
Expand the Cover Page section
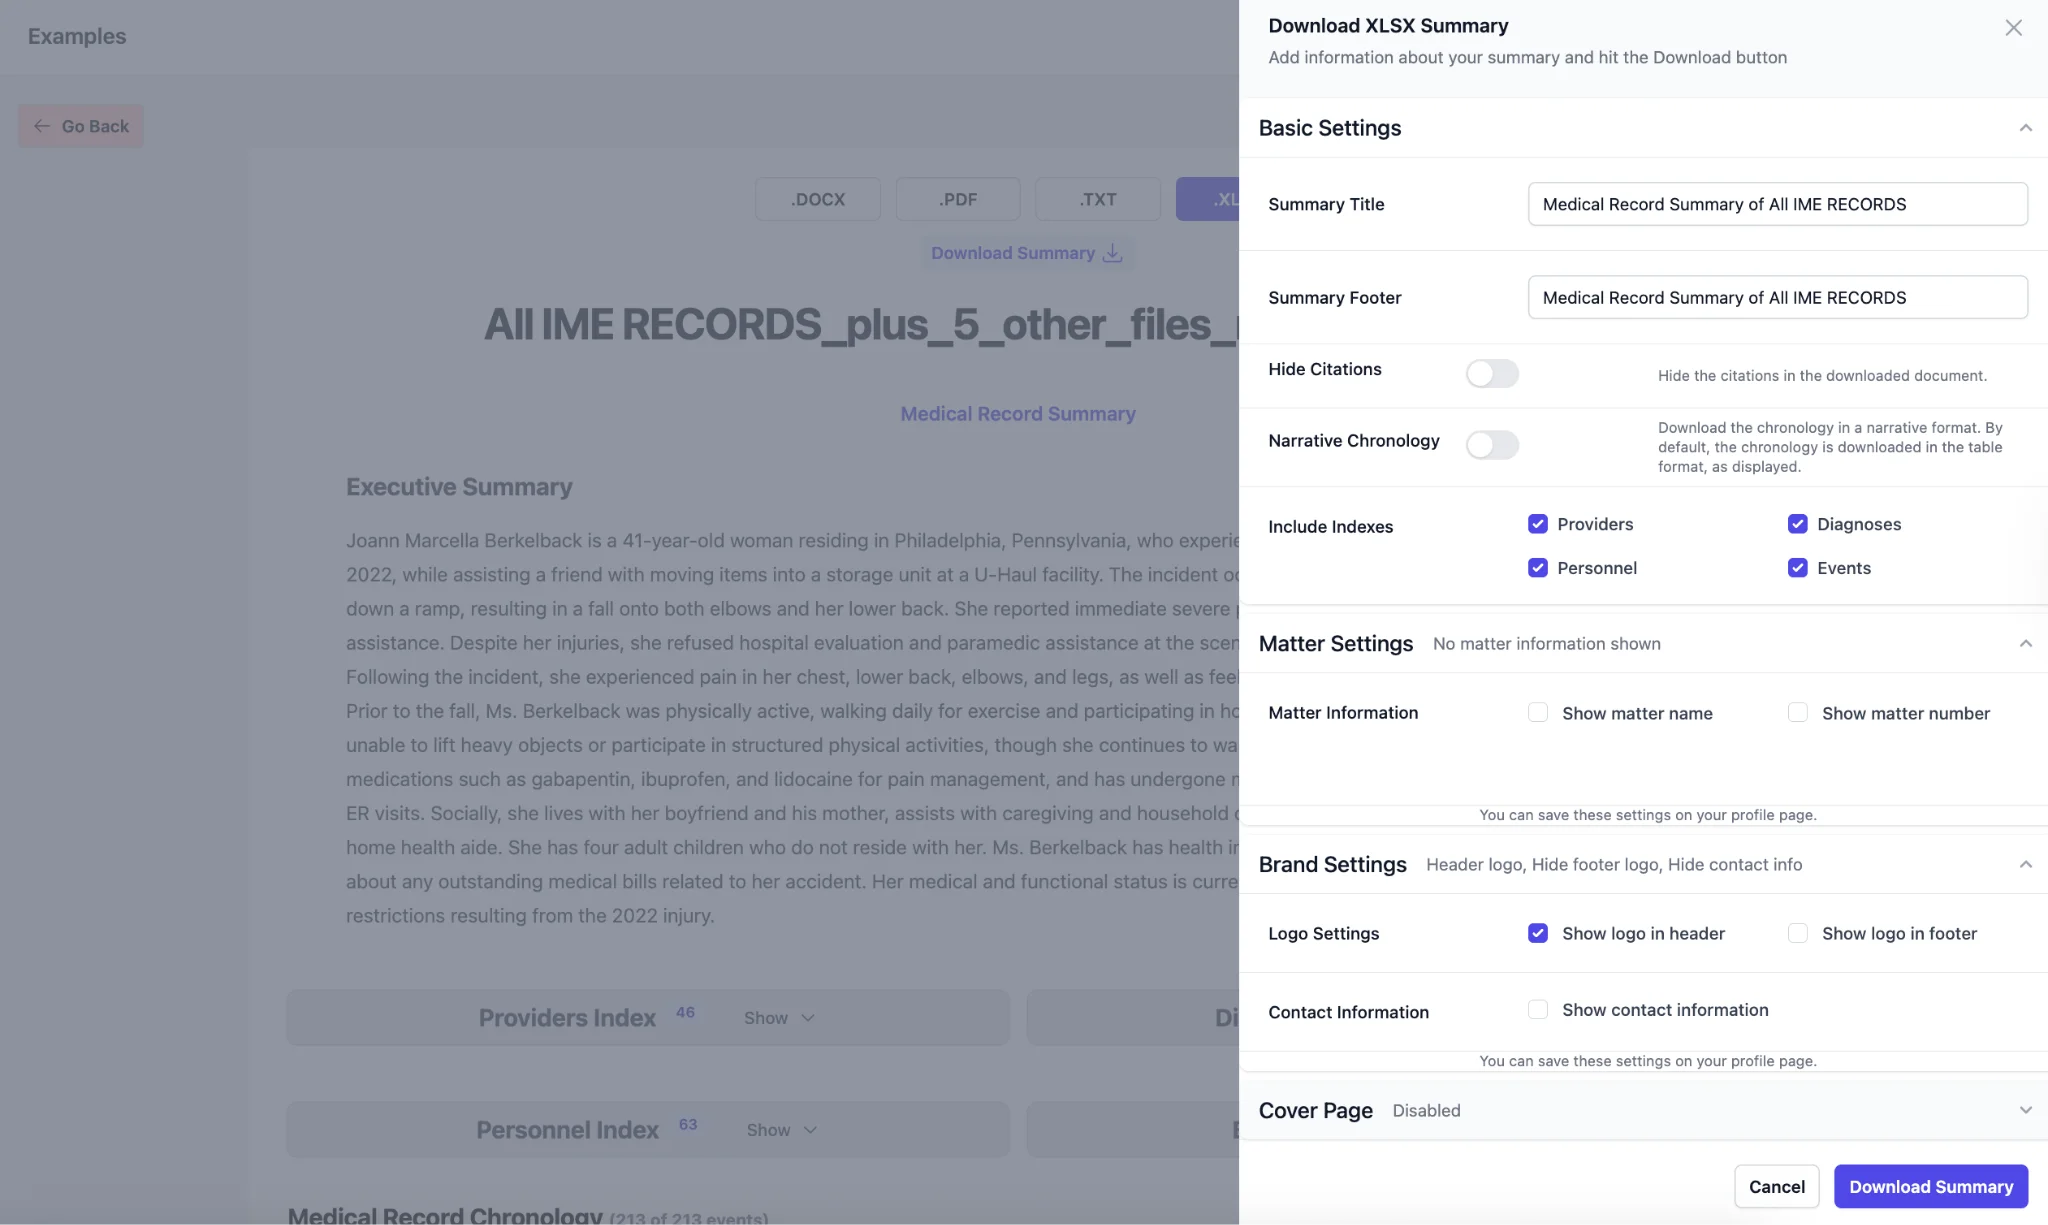point(2025,1111)
